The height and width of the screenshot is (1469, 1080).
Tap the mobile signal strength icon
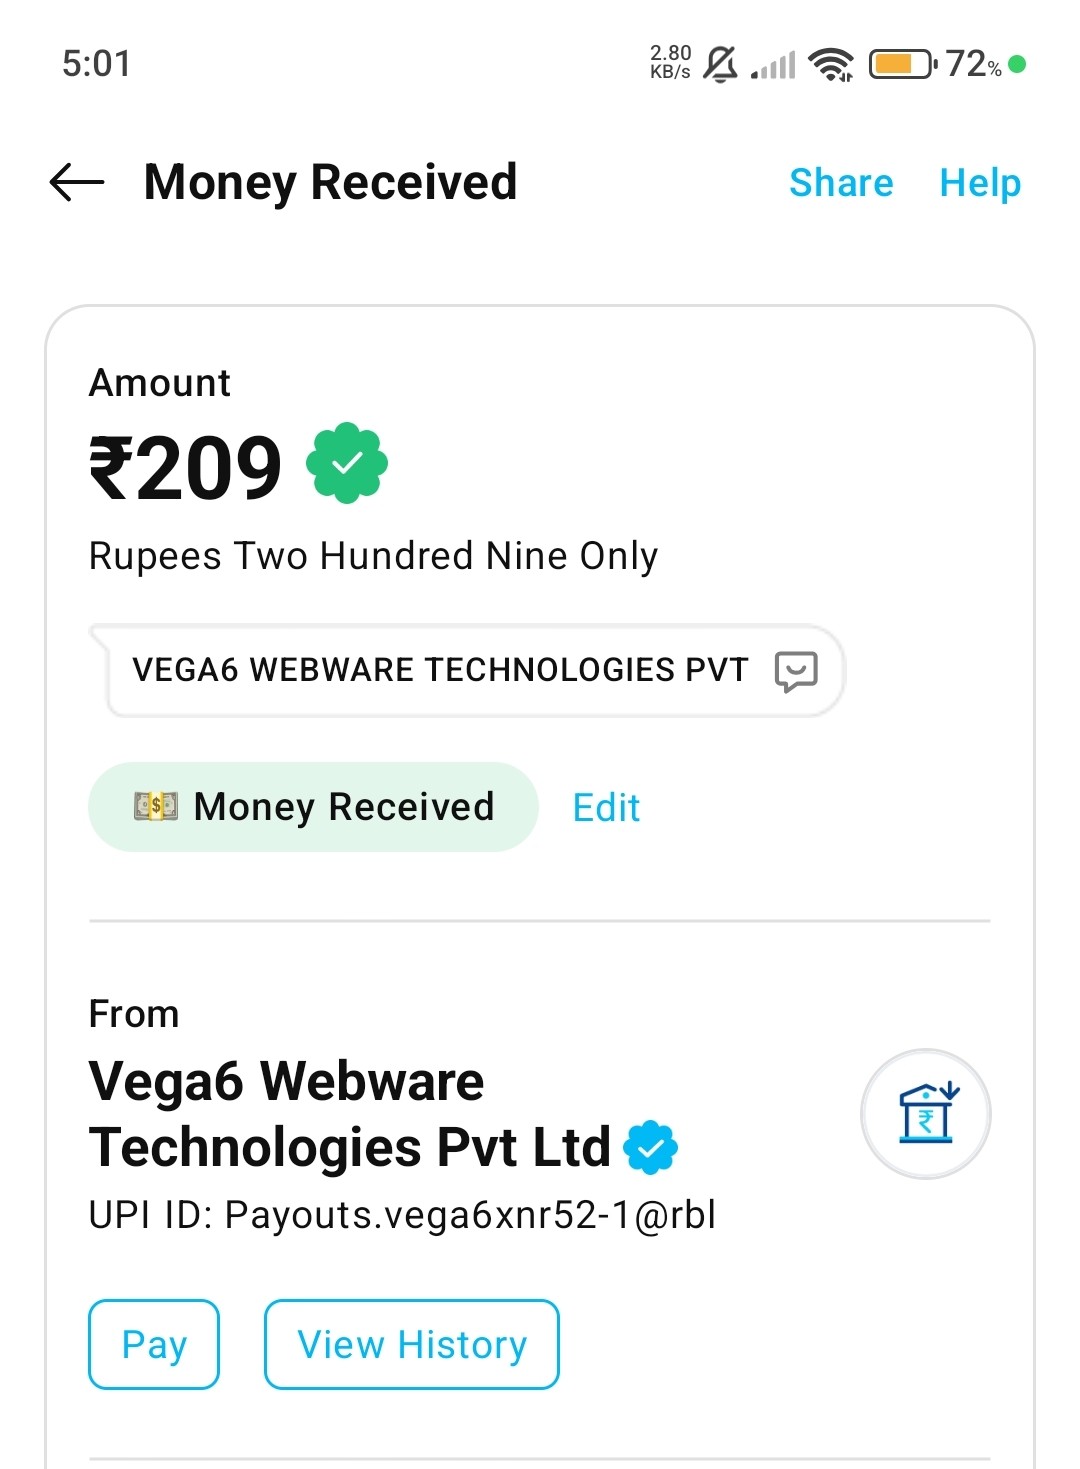click(x=774, y=66)
